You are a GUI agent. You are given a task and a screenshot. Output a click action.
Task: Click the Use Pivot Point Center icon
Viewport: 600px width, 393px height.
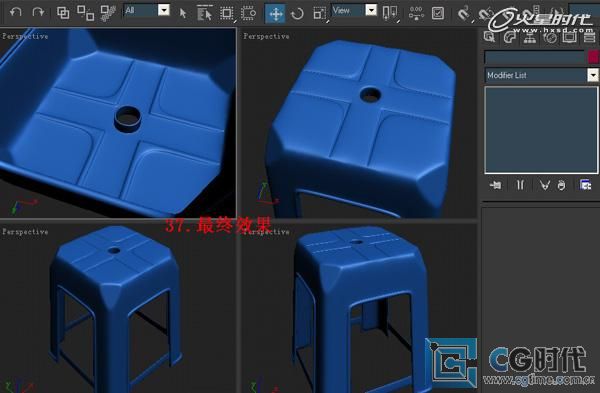390,14
